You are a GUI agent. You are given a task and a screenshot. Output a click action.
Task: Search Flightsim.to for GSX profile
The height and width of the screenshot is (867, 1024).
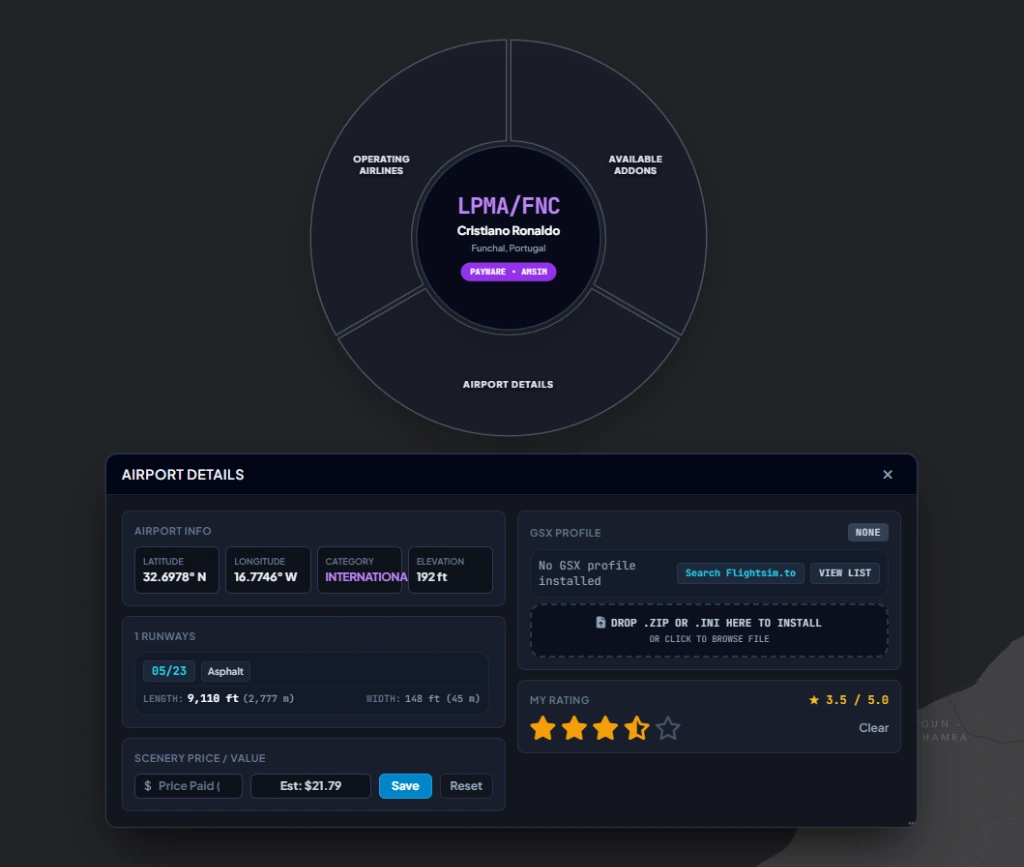[741, 573]
